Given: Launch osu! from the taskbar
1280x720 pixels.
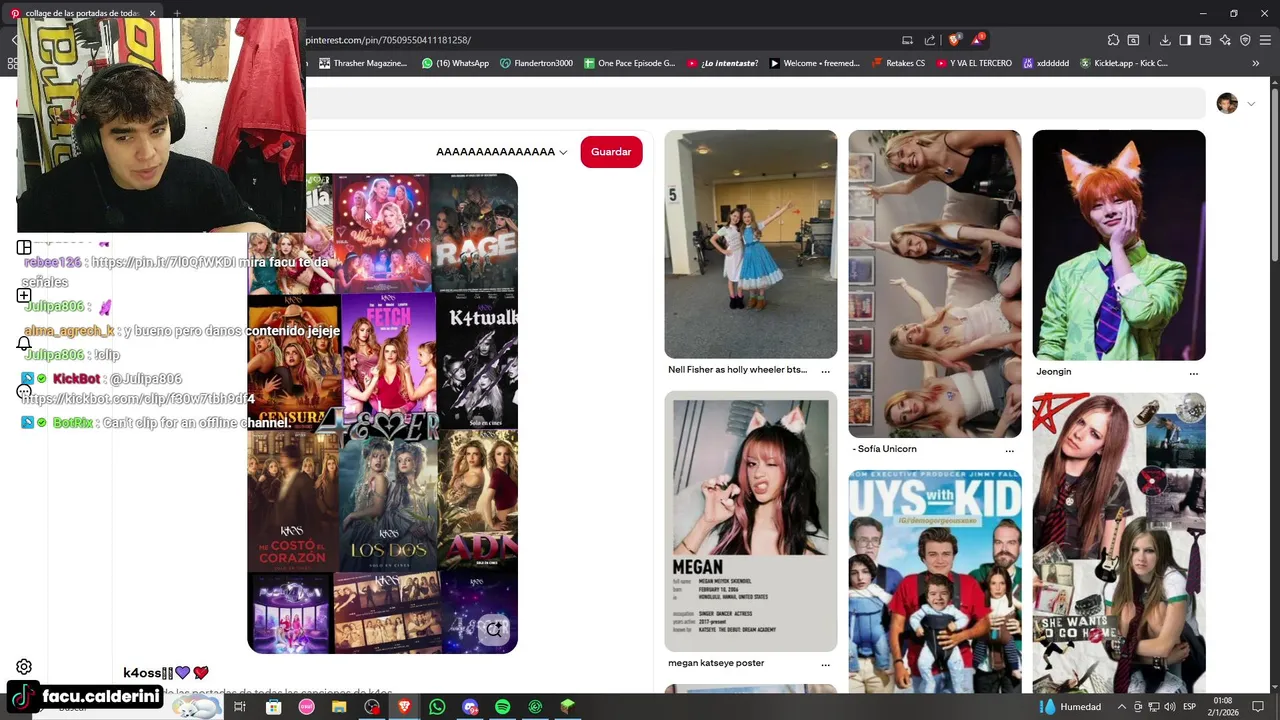Looking at the screenshot, I should tap(306, 707).
